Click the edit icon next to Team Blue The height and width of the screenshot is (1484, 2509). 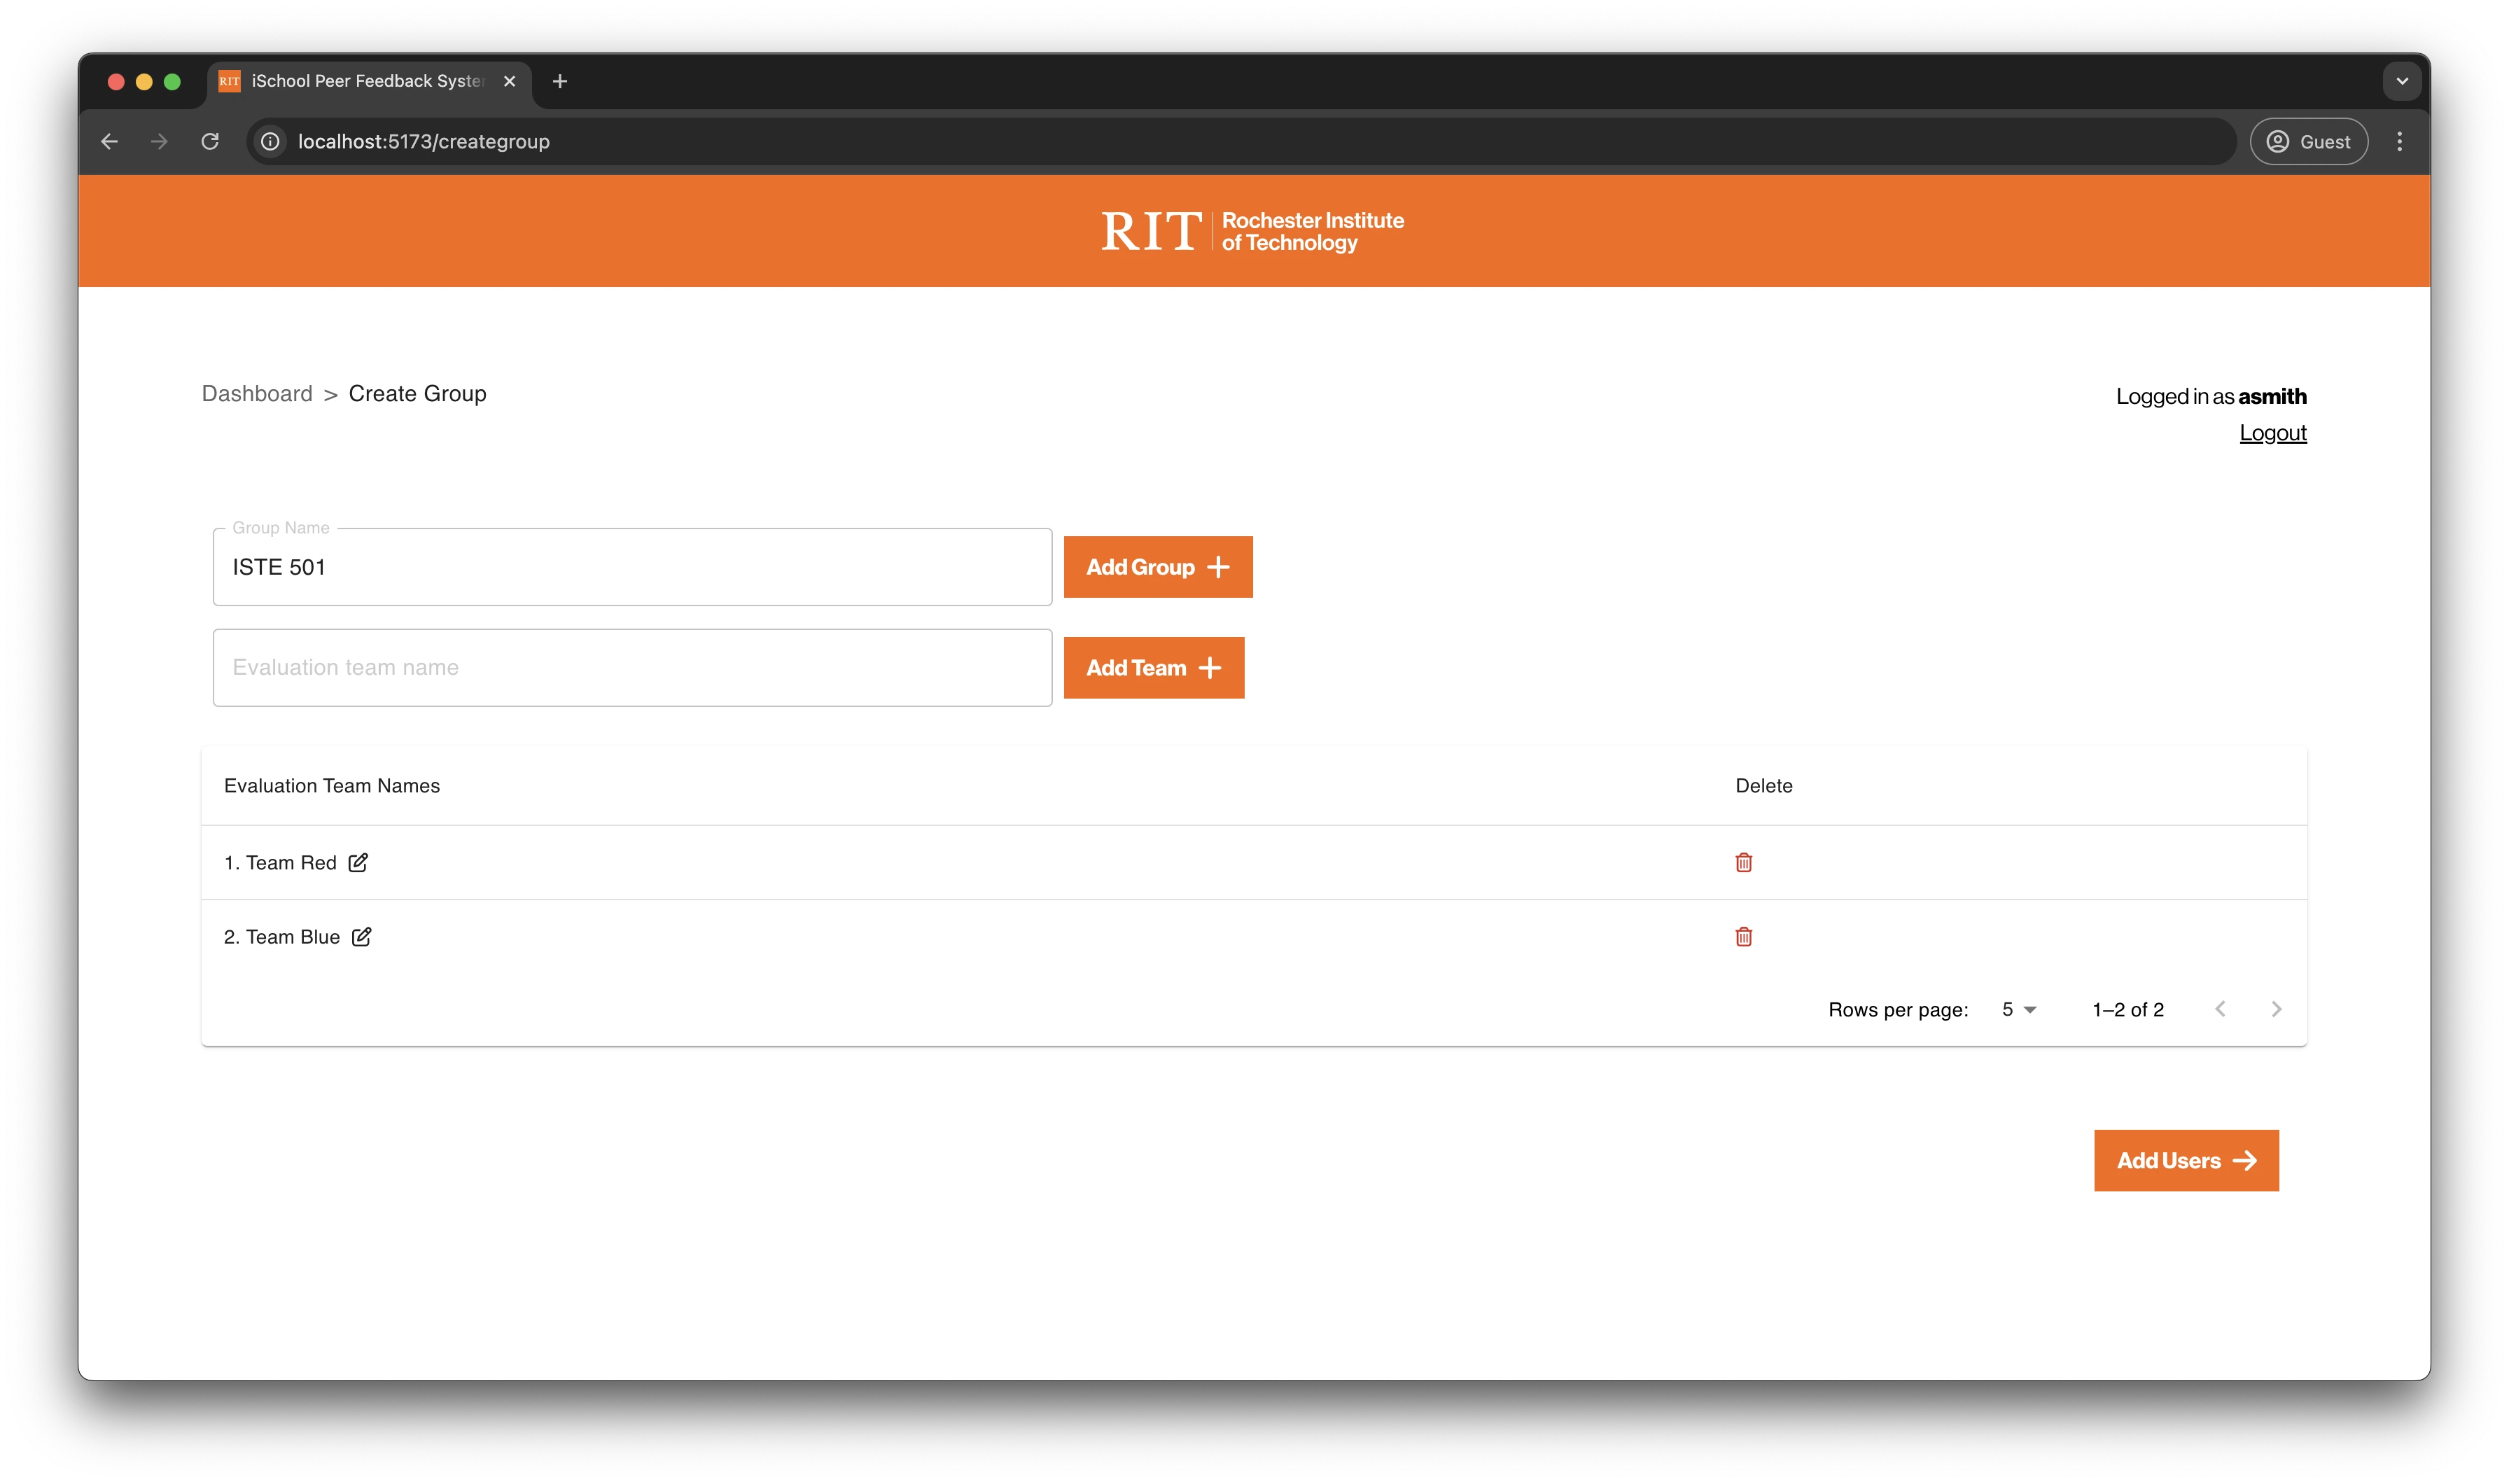click(361, 937)
